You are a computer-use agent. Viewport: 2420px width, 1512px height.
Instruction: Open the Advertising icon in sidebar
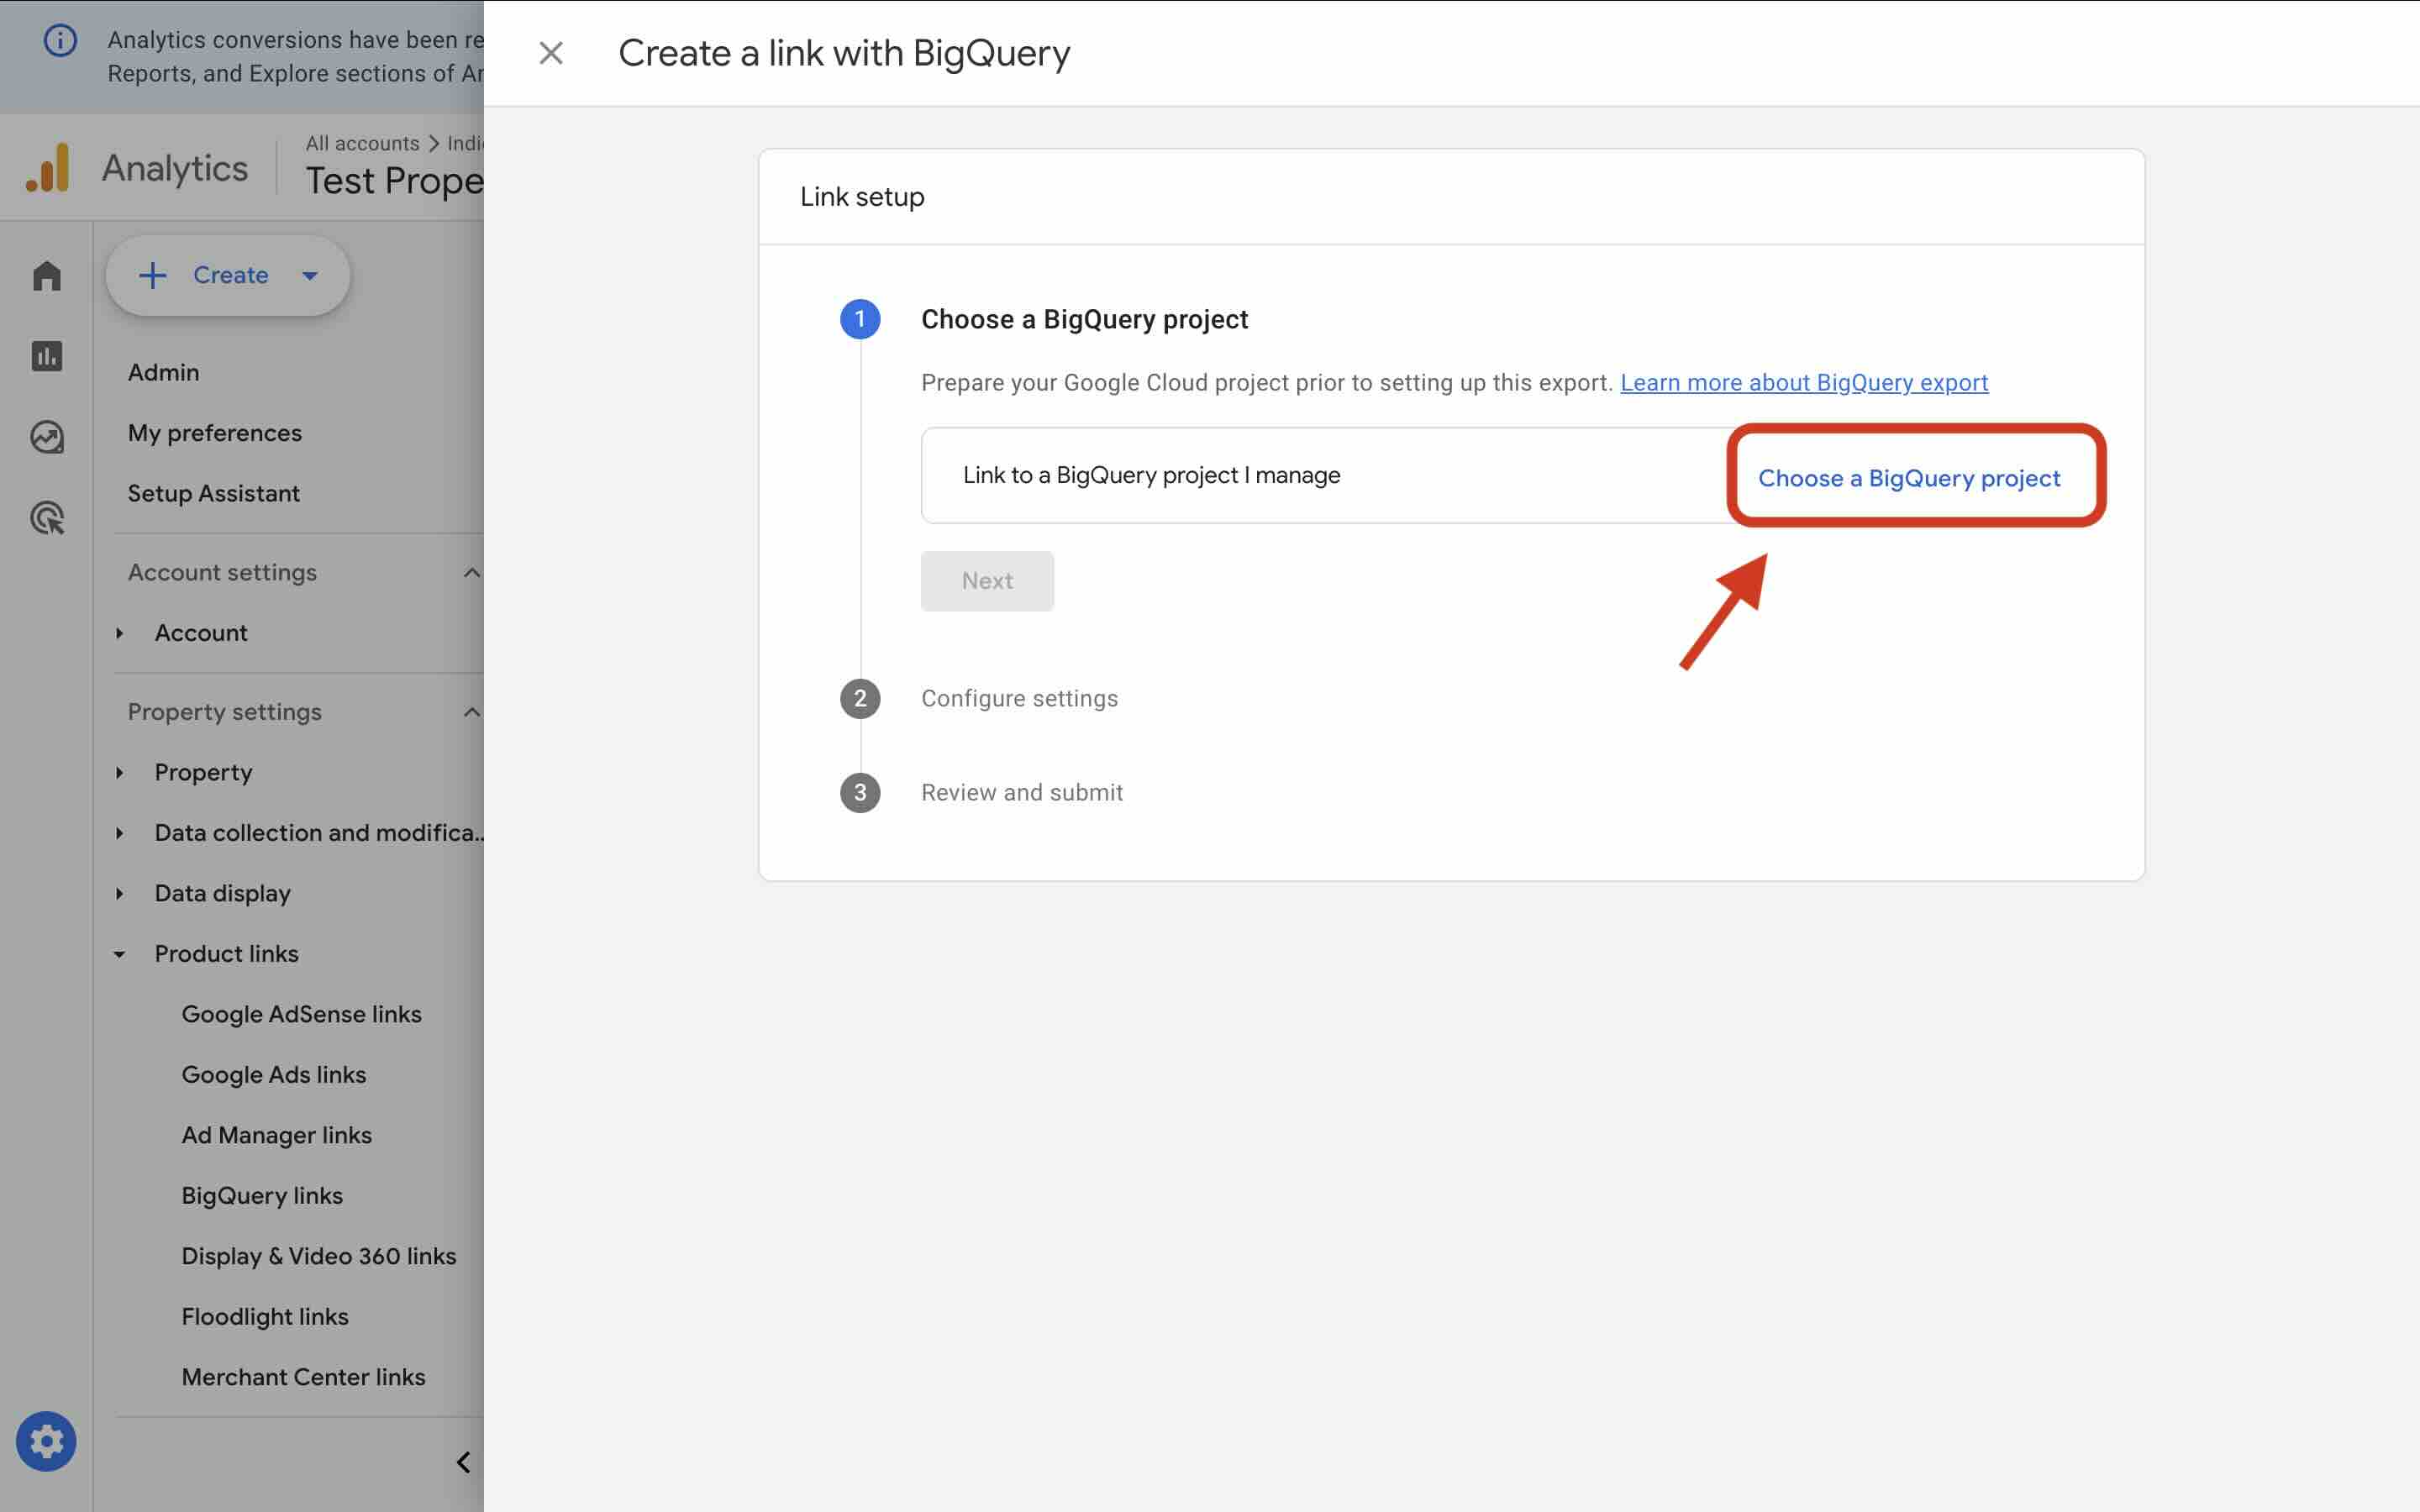tap(47, 518)
